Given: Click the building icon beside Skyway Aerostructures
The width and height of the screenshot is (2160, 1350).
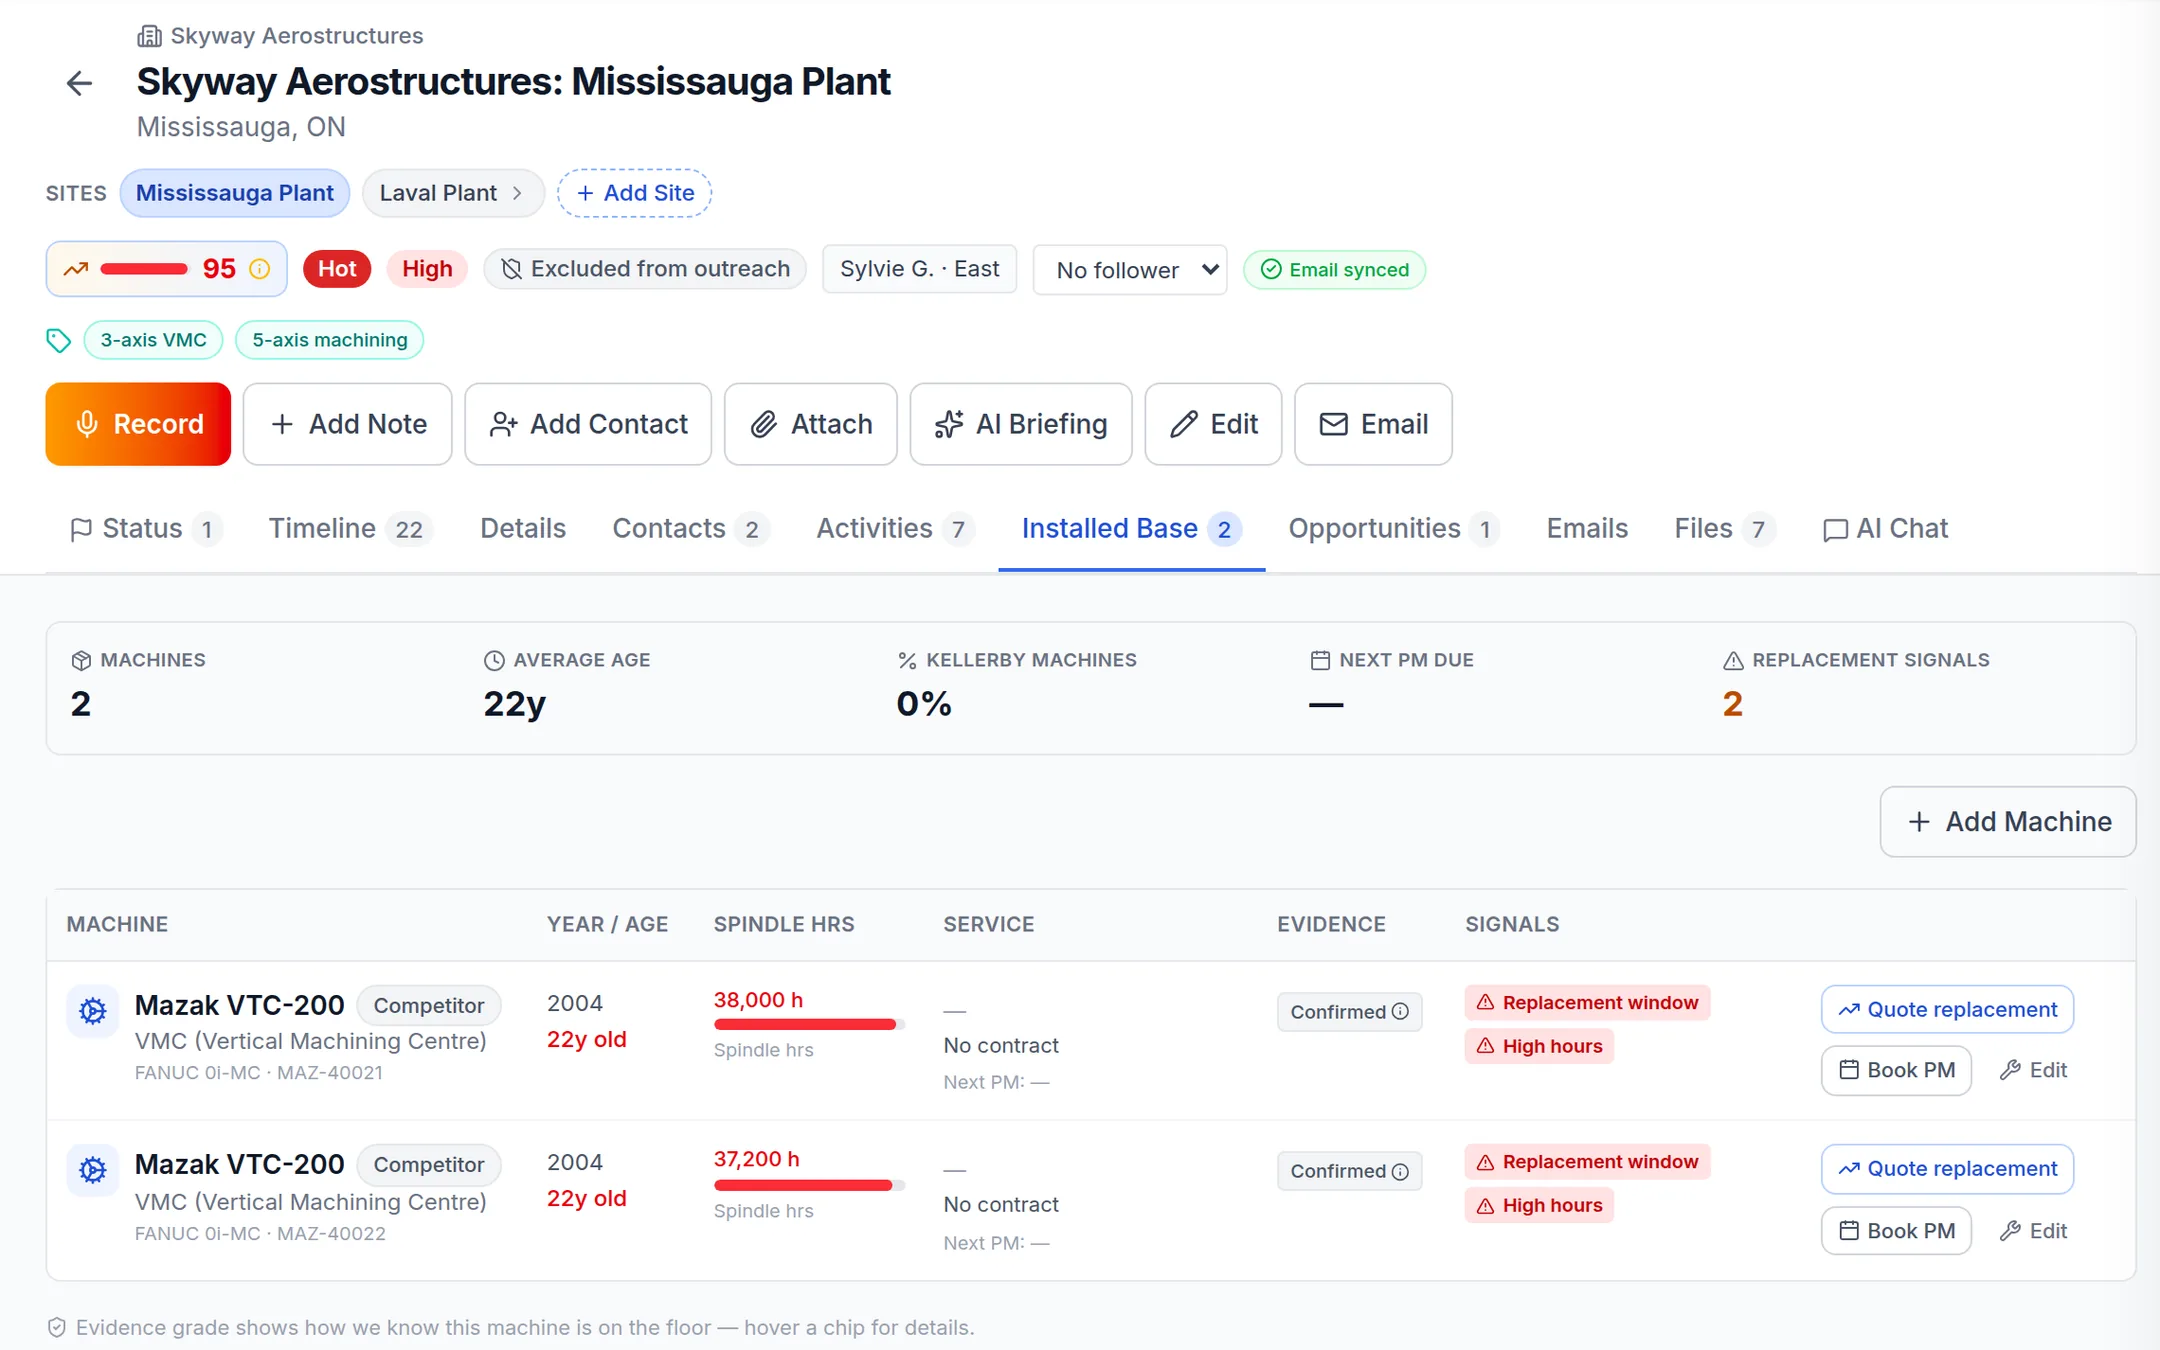Looking at the screenshot, I should click(x=149, y=36).
